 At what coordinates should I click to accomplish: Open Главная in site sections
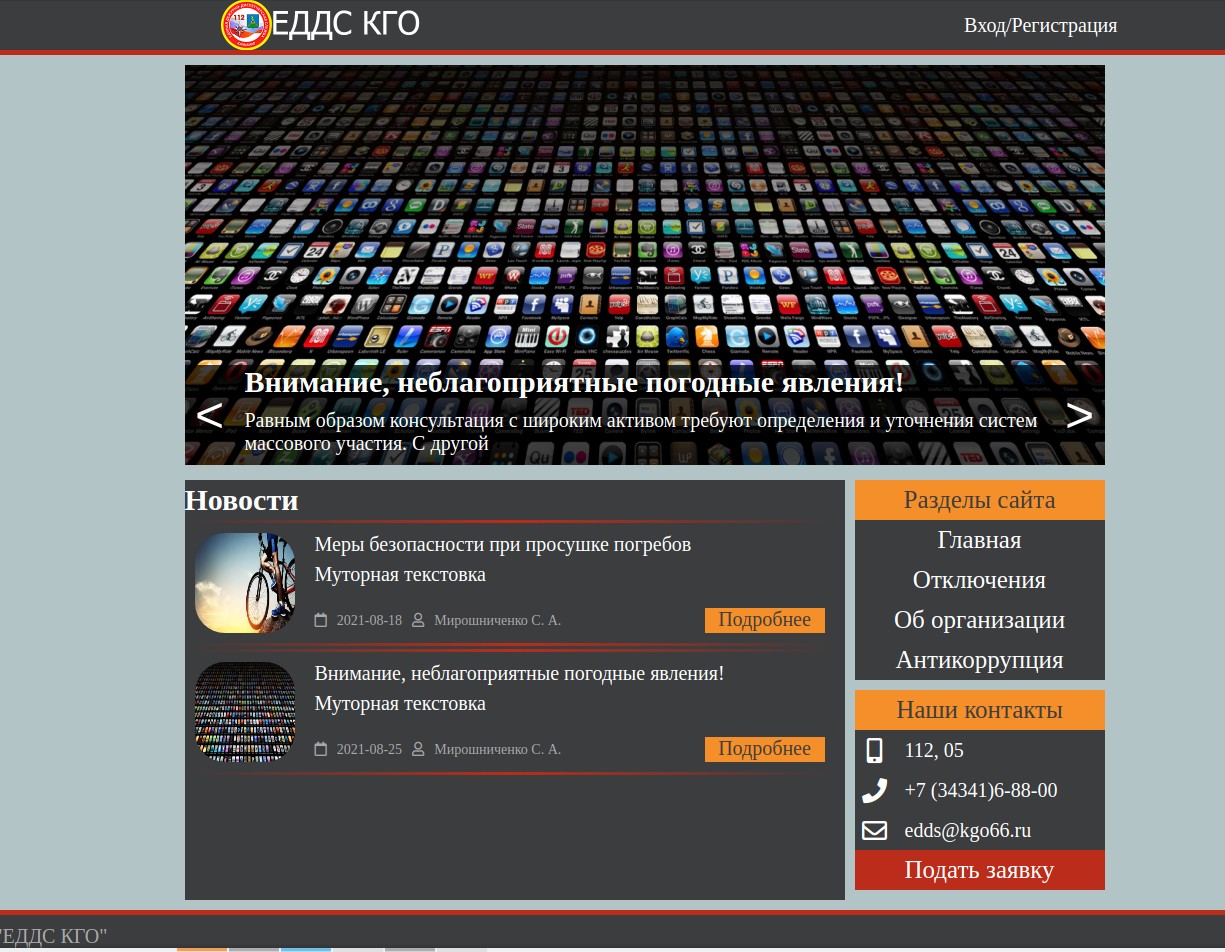pos(980,540)
